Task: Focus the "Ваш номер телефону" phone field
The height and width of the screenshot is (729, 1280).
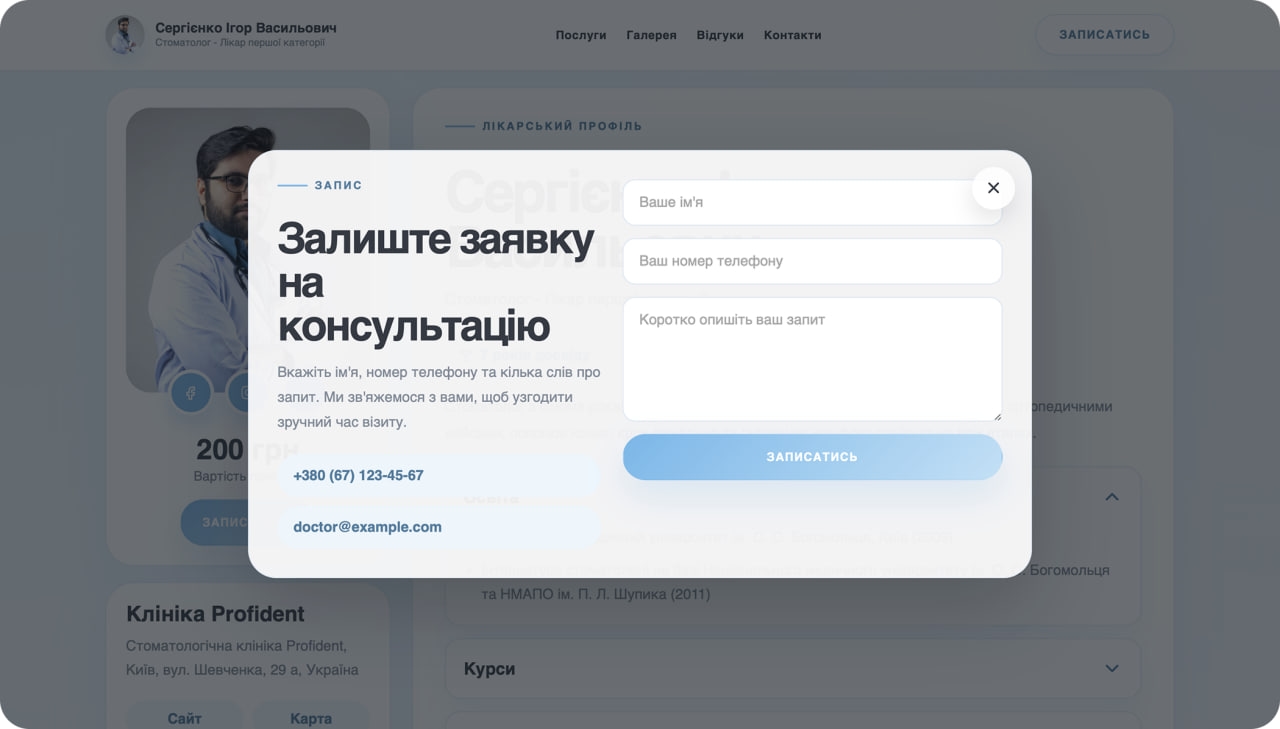Action: [x=812, y=261]
